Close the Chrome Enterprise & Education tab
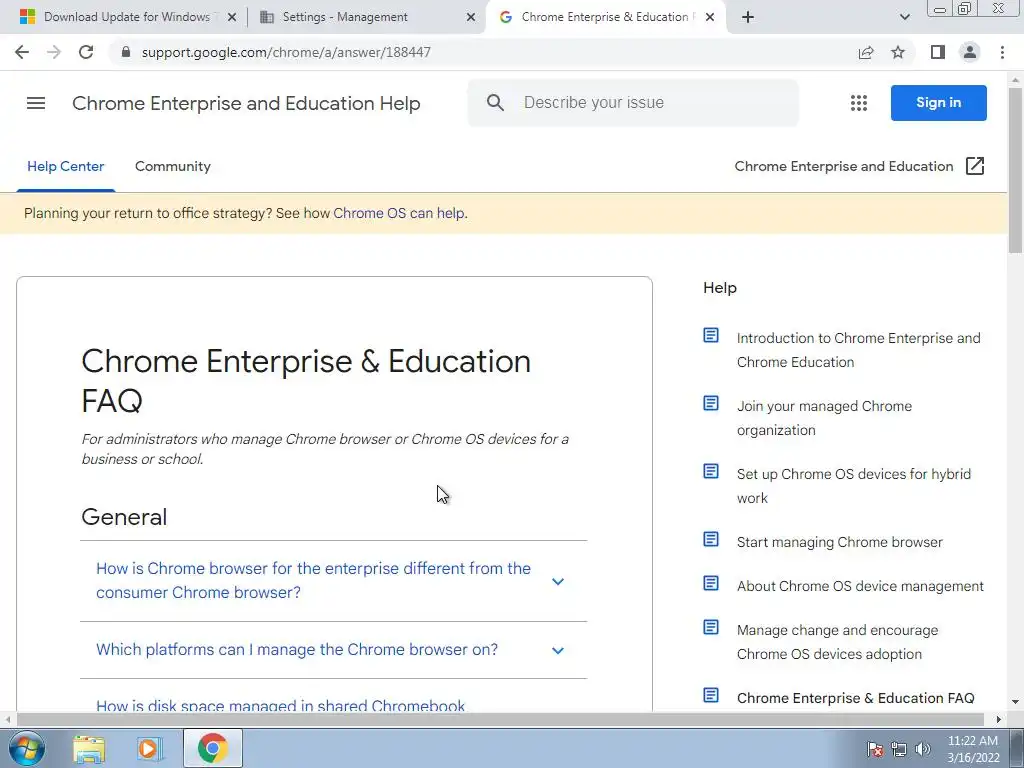This screenshot has height=768, width=1024. tap(710, 17)
